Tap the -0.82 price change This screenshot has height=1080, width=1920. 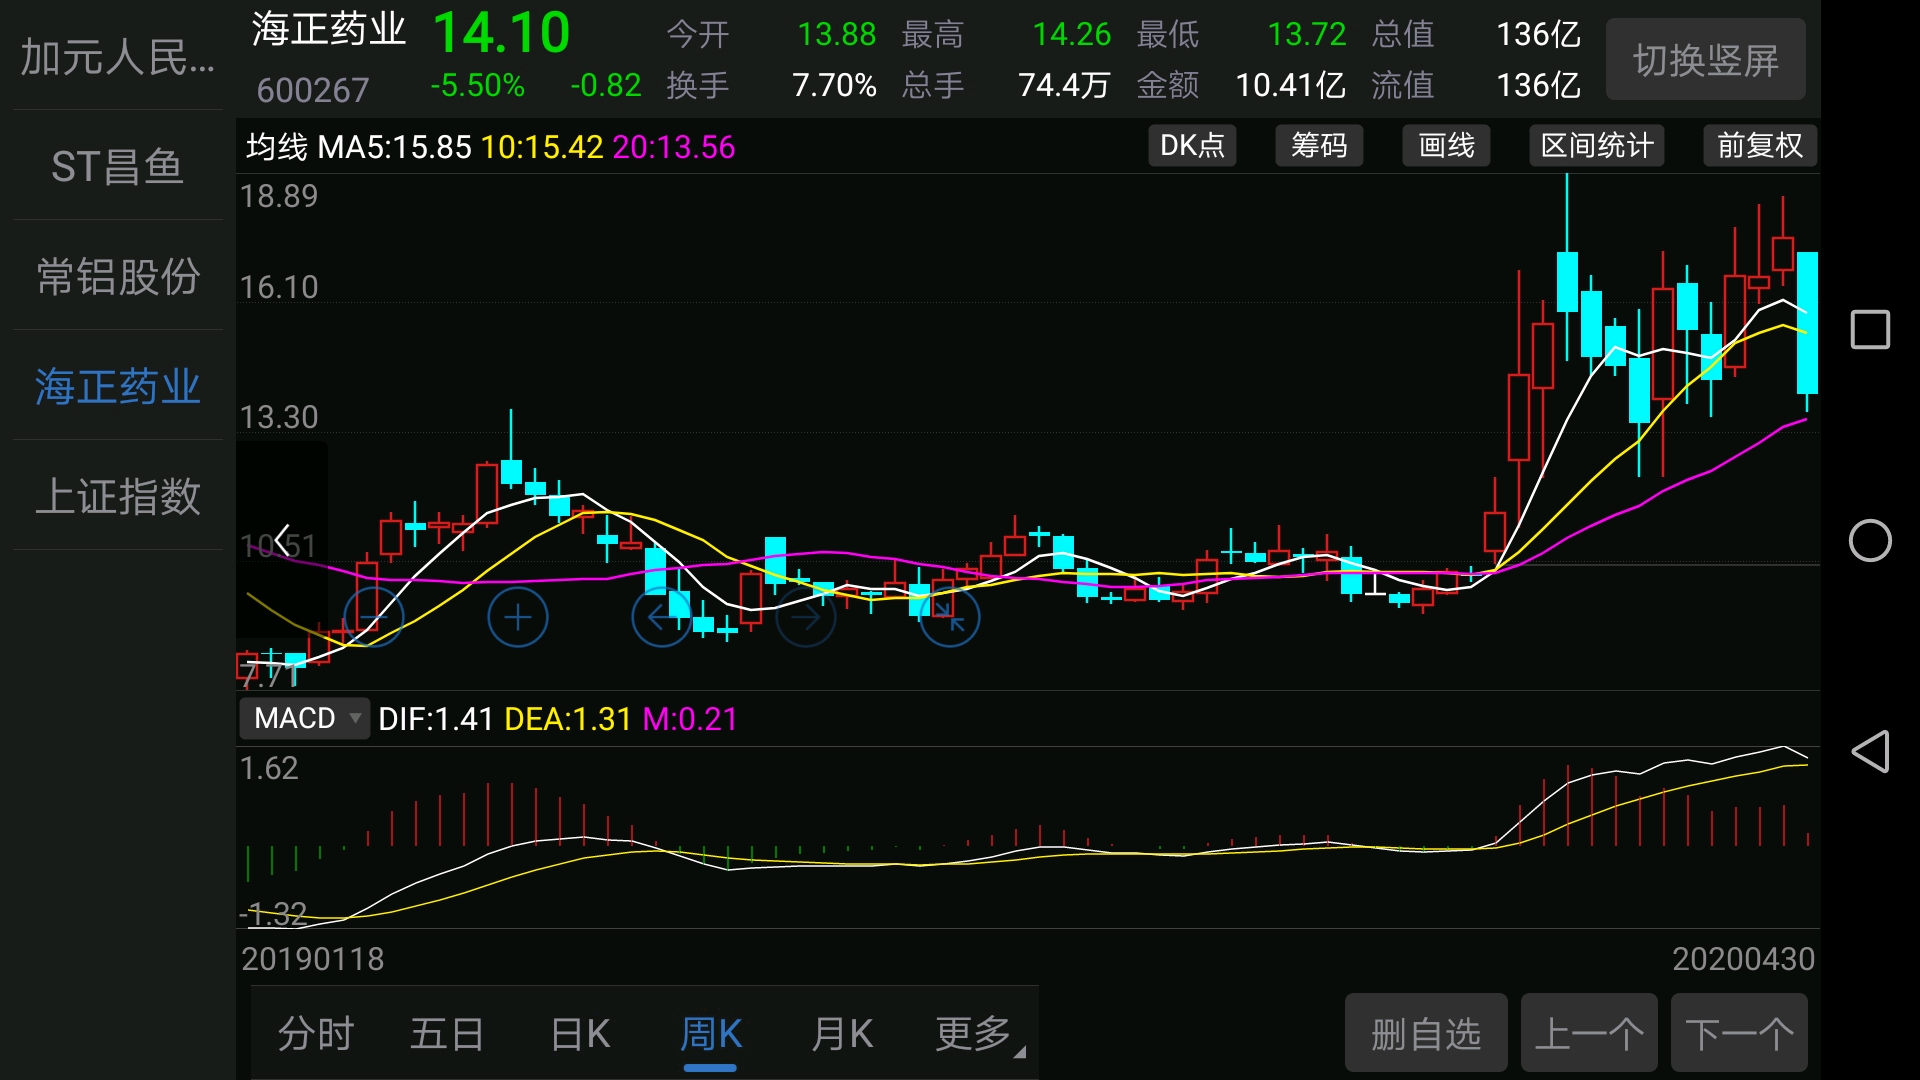[x=605, y=85]
